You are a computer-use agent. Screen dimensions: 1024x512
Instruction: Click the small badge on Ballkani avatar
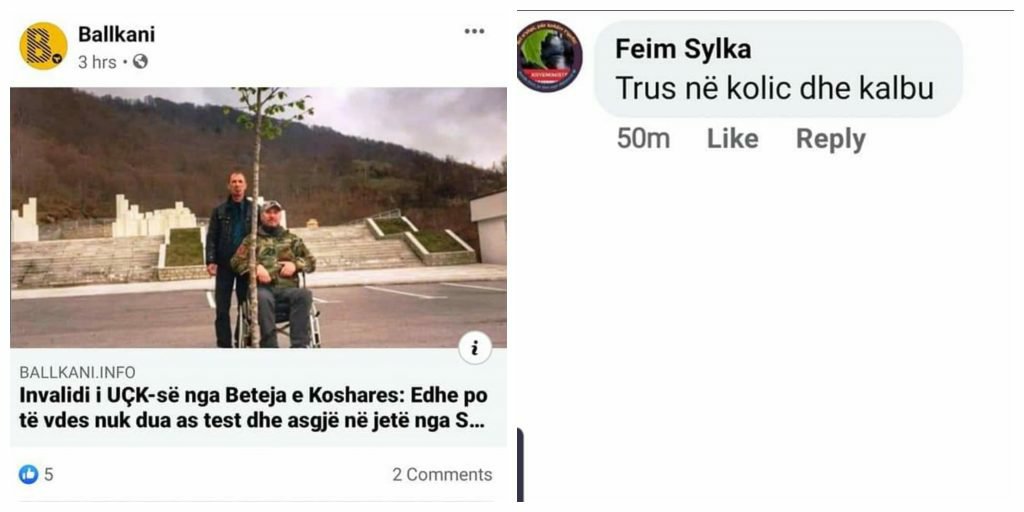(58, 61)
